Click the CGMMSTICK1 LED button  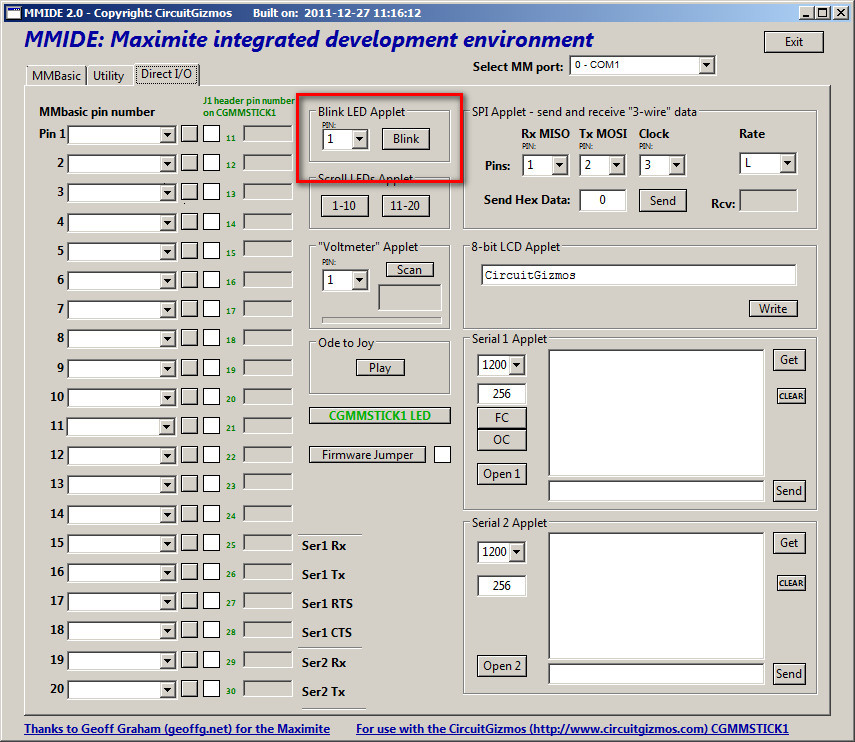coord(379,415)
